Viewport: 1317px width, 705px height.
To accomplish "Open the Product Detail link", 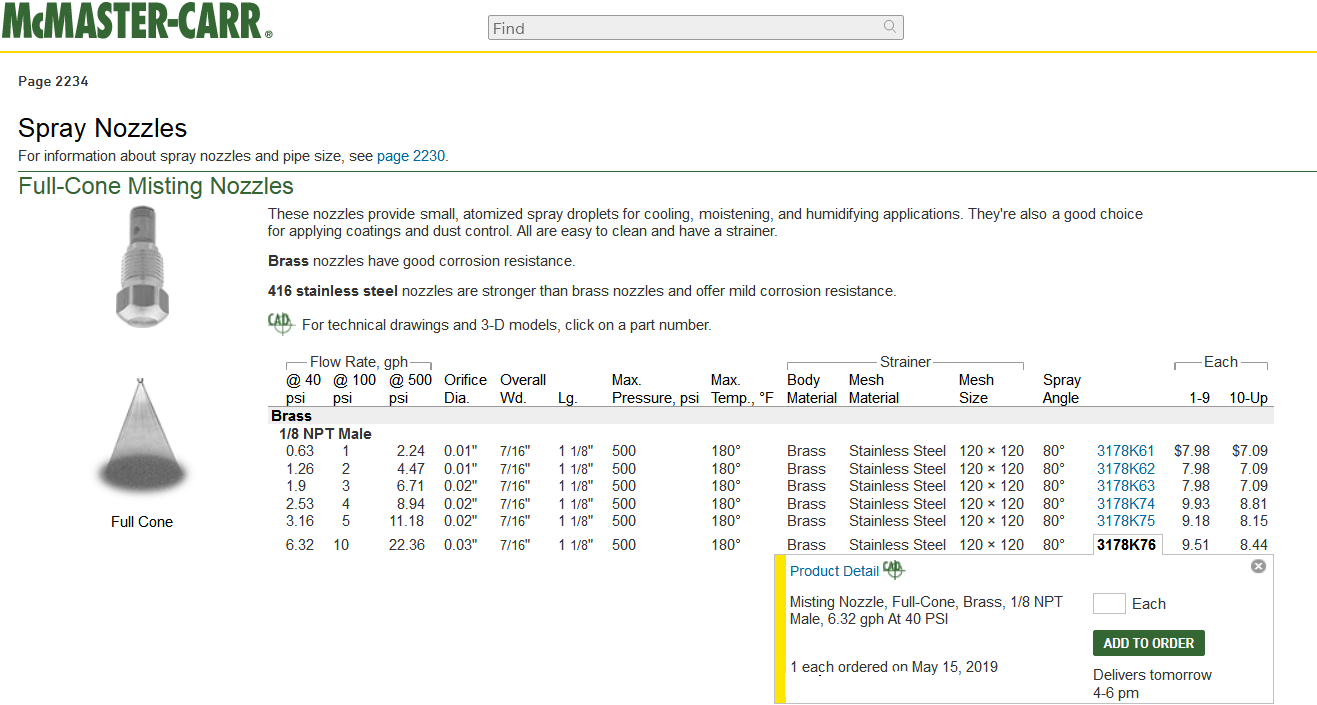I will pos(834,571).
